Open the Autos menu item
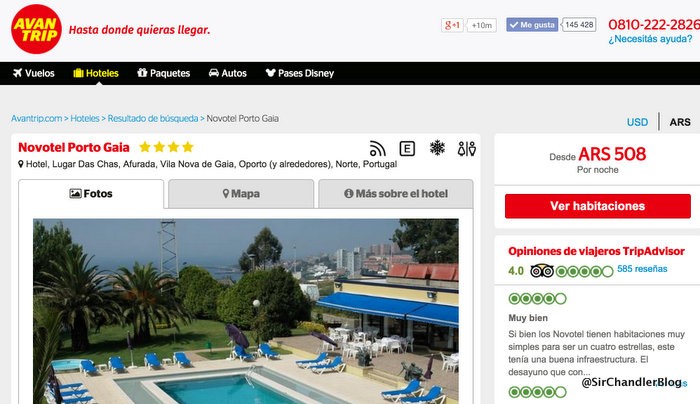The width and height of the screenshot is (700, 404). [228, 73]
